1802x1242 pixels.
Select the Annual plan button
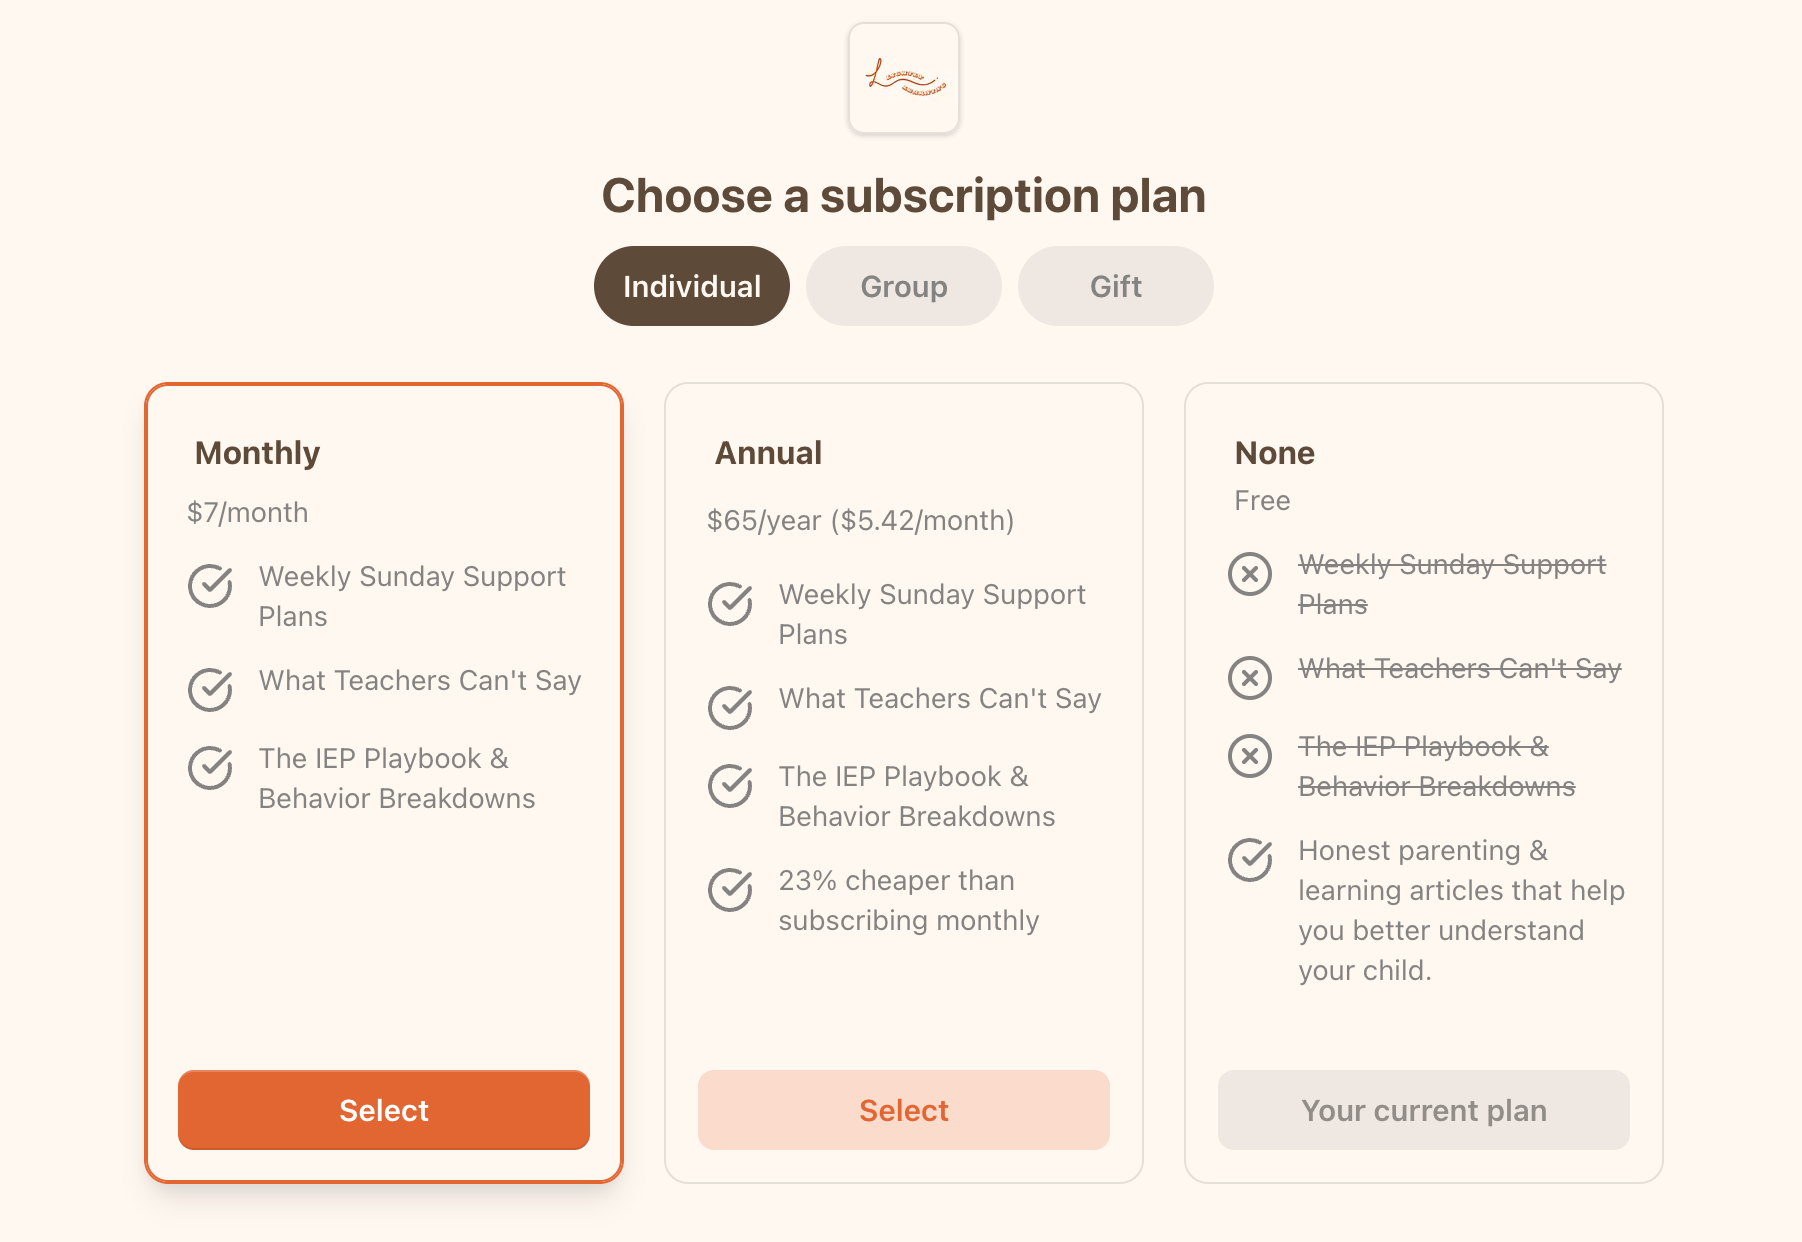904,1110
